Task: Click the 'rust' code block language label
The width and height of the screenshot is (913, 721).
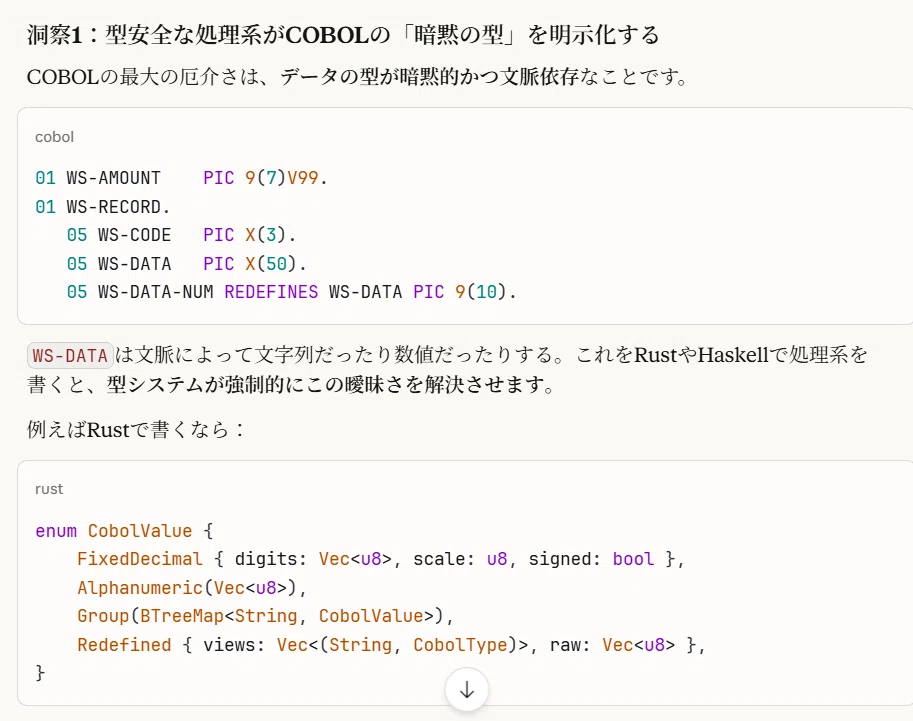Action: click(49, 489)
